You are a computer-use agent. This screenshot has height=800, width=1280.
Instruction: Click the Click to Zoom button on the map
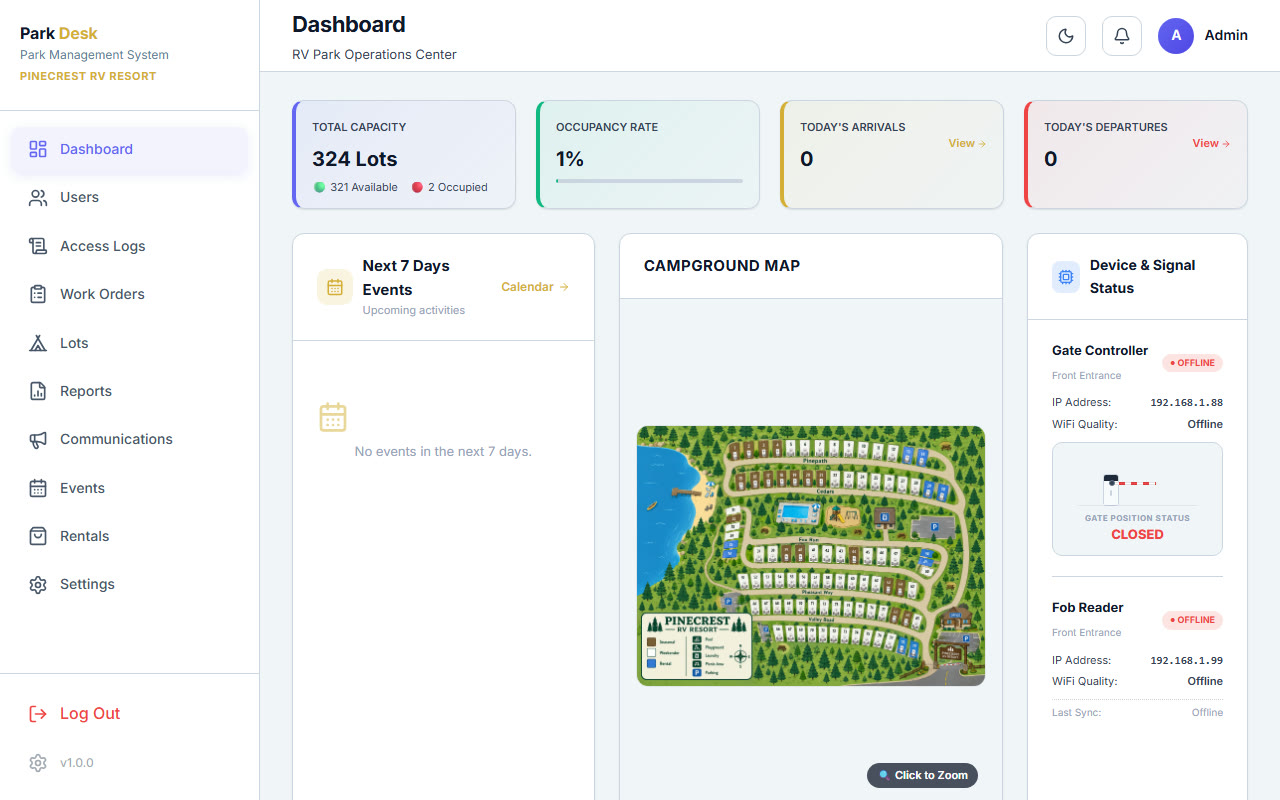pos(922,775)
